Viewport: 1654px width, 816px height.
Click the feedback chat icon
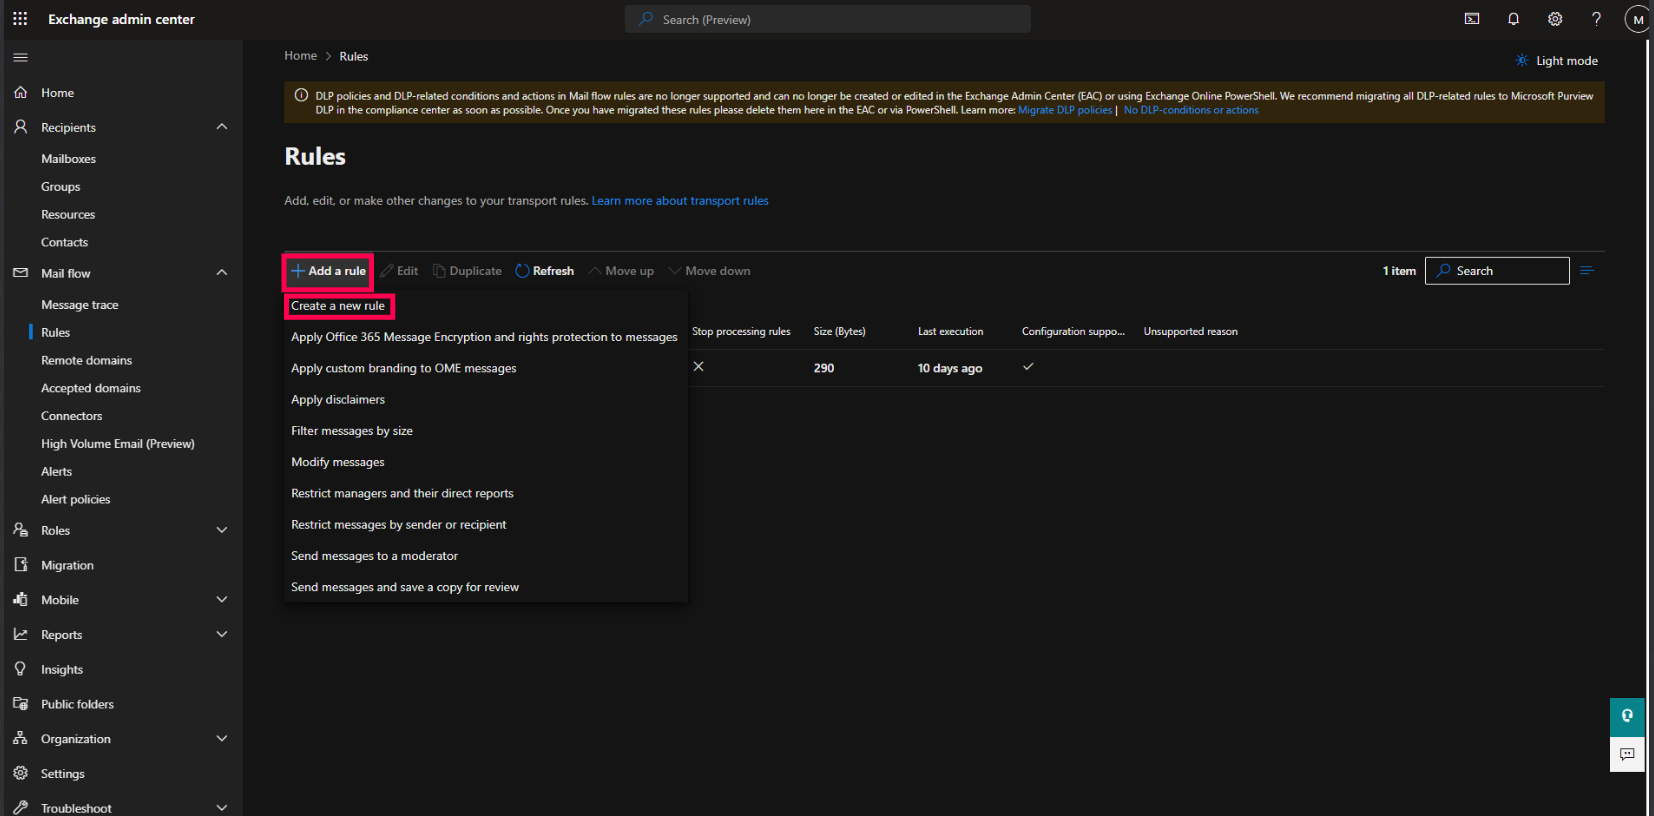(x=1627, y=754)
